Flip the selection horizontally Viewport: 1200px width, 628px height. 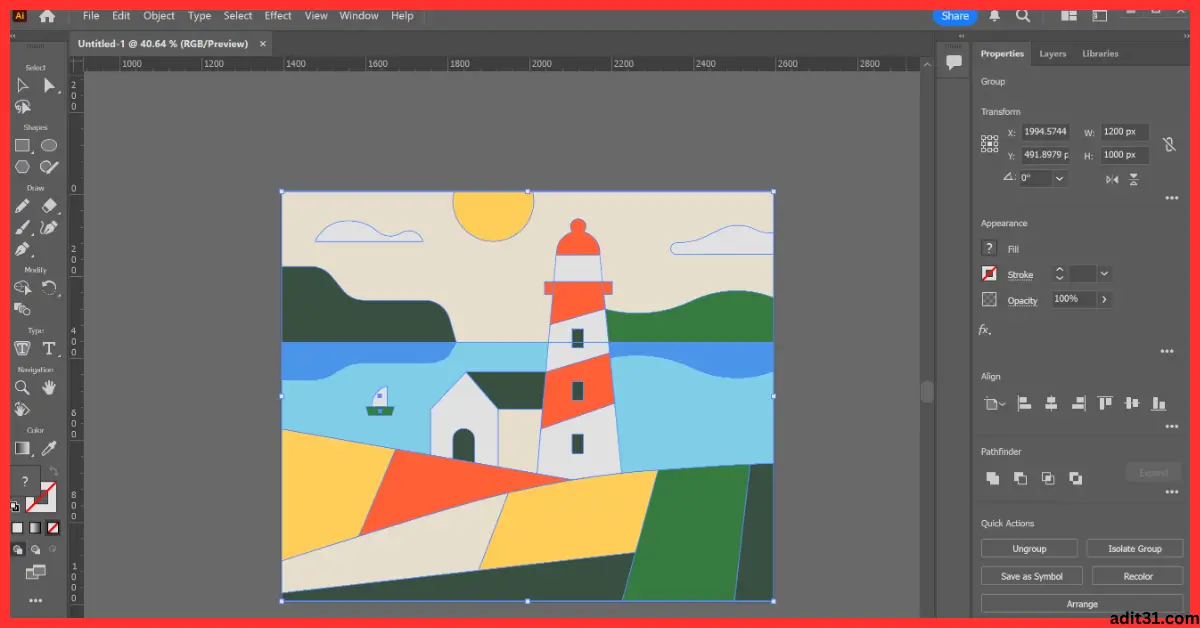click(x=1111, y=179)
